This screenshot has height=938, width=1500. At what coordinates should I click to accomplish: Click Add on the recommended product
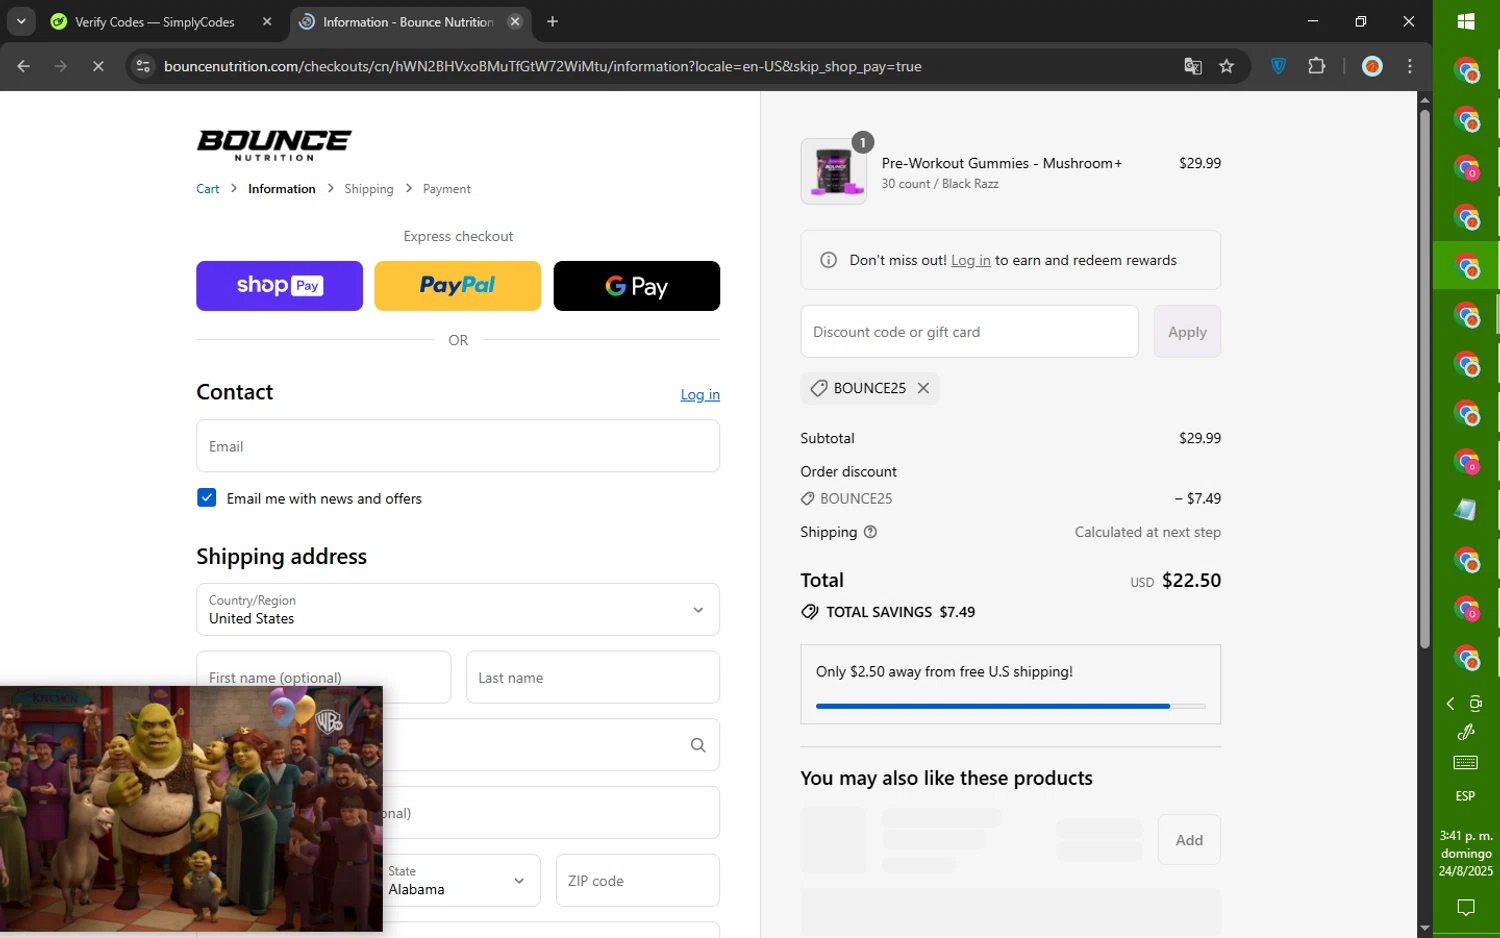pos(1189,840)
